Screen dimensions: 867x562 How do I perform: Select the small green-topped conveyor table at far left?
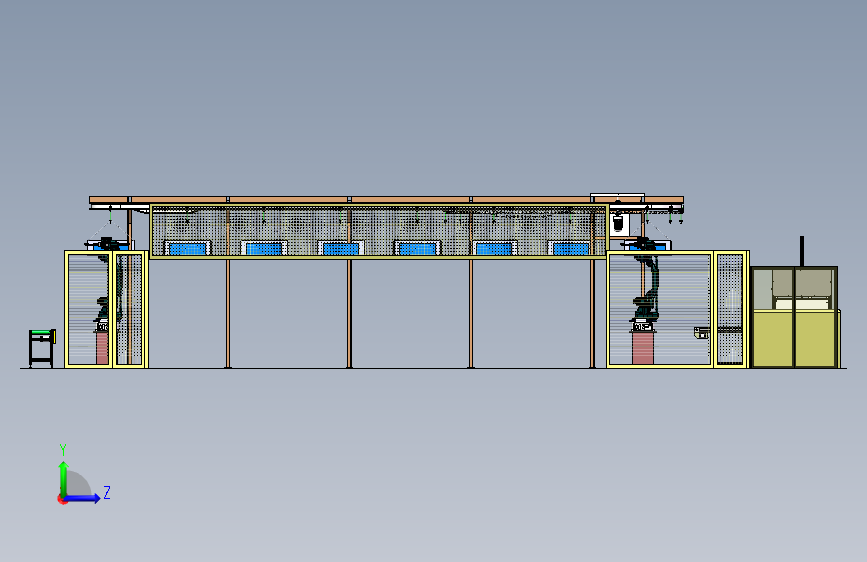(x=42, y=348)
